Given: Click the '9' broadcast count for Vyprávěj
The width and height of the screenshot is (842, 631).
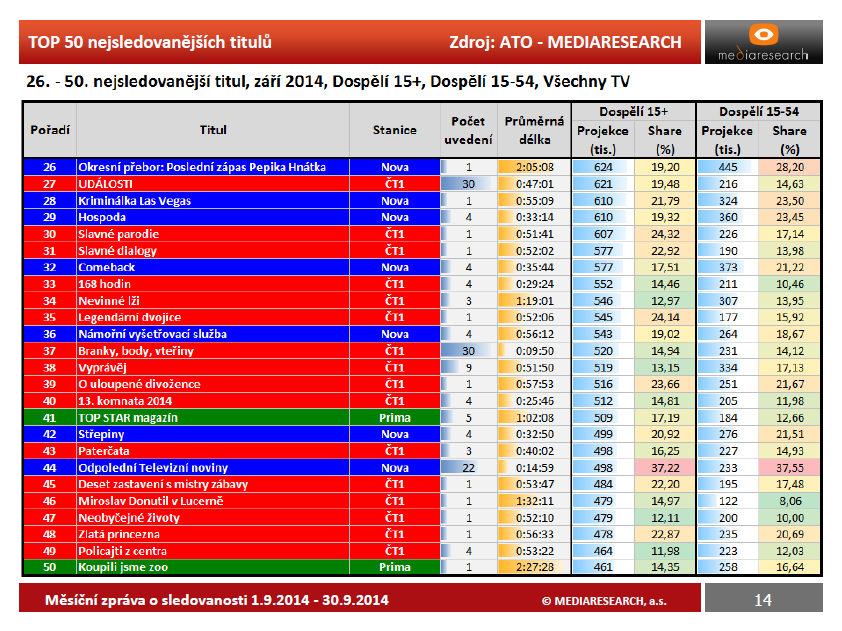Looking at the screenshot, I should coord(468,367).
